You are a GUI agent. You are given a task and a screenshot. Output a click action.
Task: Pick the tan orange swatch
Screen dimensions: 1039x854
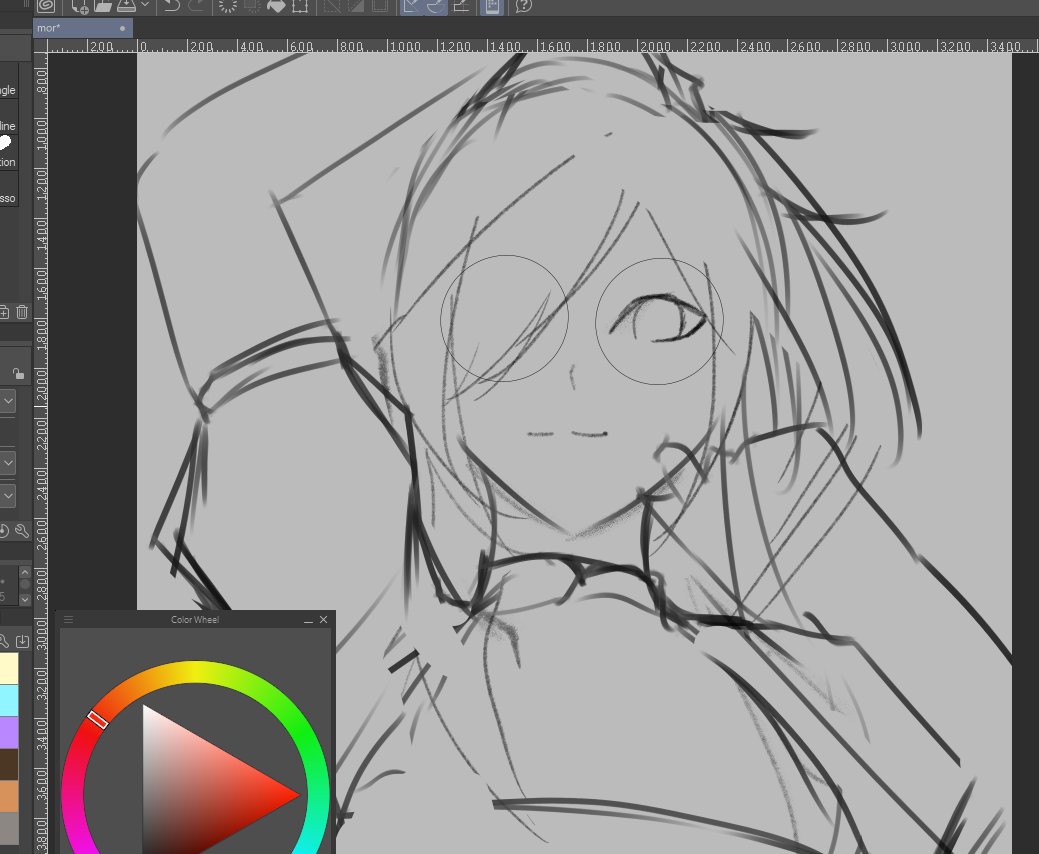click(x=9, y=796)
